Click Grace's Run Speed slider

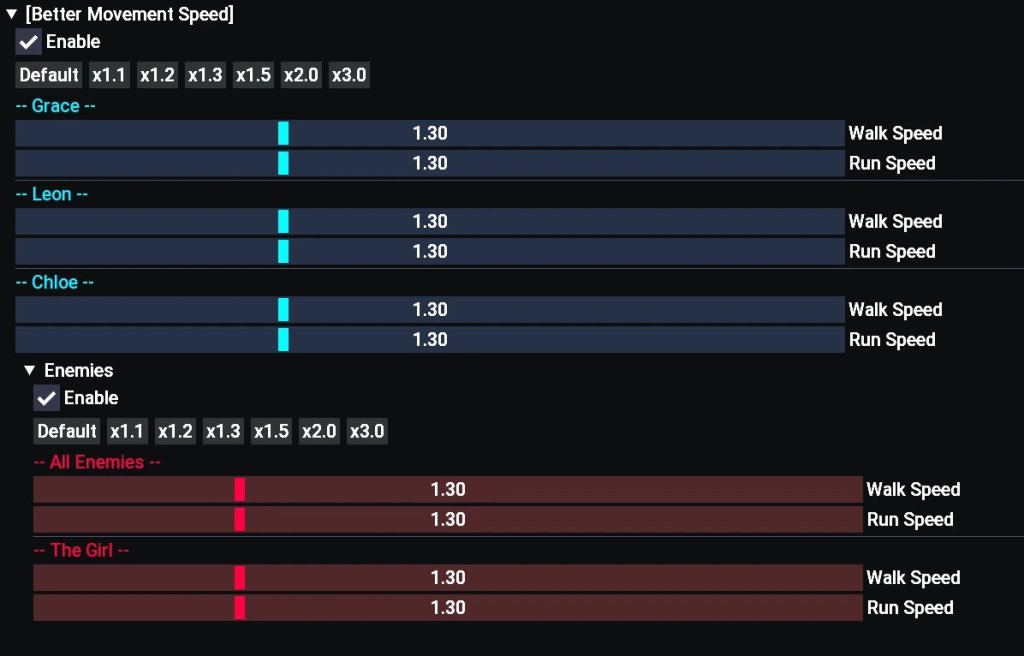430,164
